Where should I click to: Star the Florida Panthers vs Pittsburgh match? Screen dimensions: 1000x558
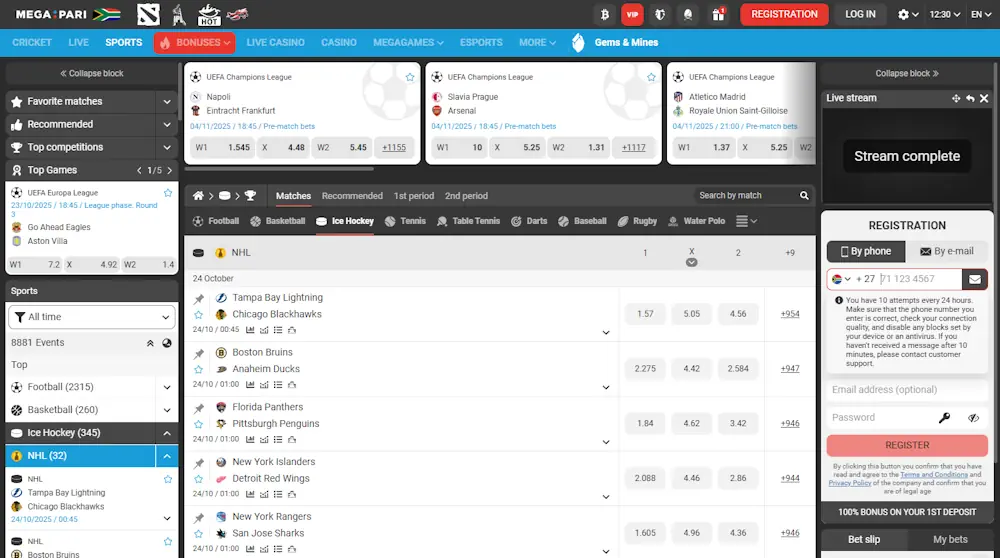point(199,425)
